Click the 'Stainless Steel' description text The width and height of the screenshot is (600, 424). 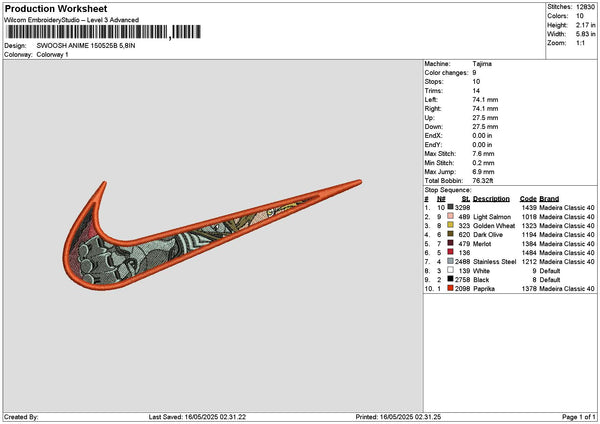[x=495, y=262]
